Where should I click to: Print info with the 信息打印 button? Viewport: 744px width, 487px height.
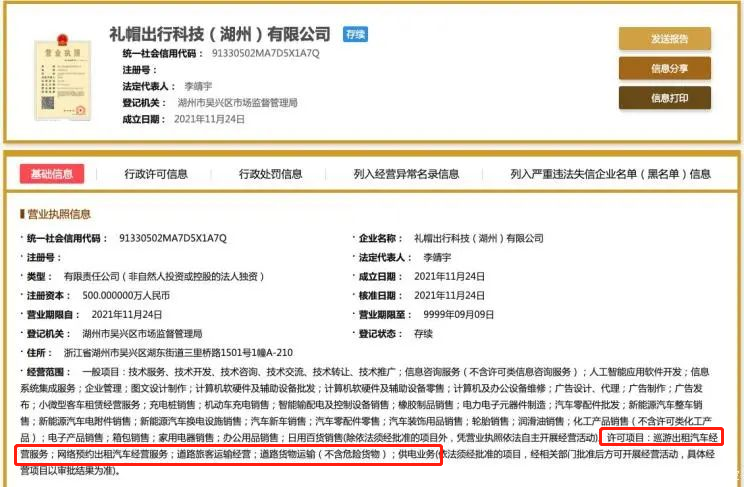coord(664,98)
